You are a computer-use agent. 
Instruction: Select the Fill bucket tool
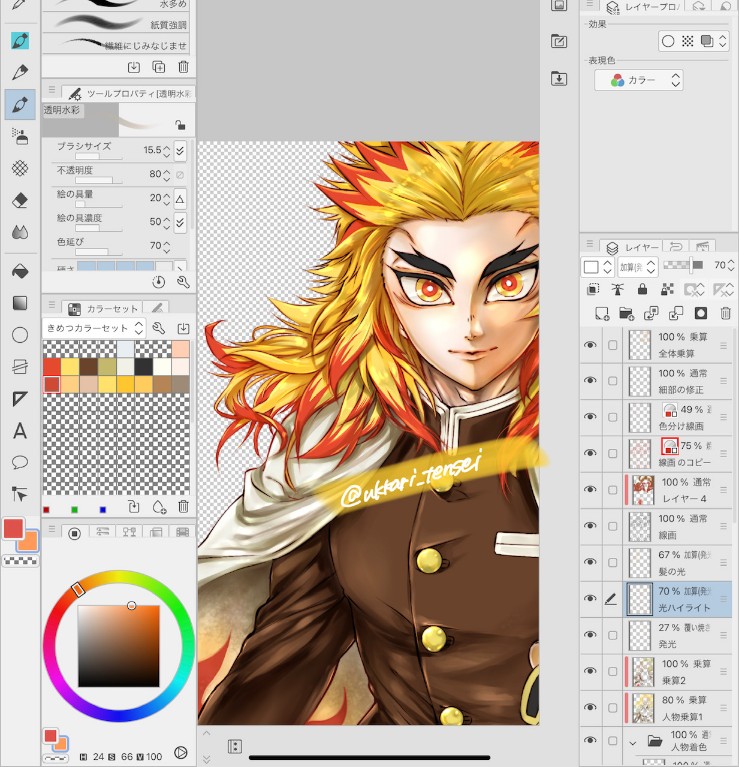pos(20,271)
